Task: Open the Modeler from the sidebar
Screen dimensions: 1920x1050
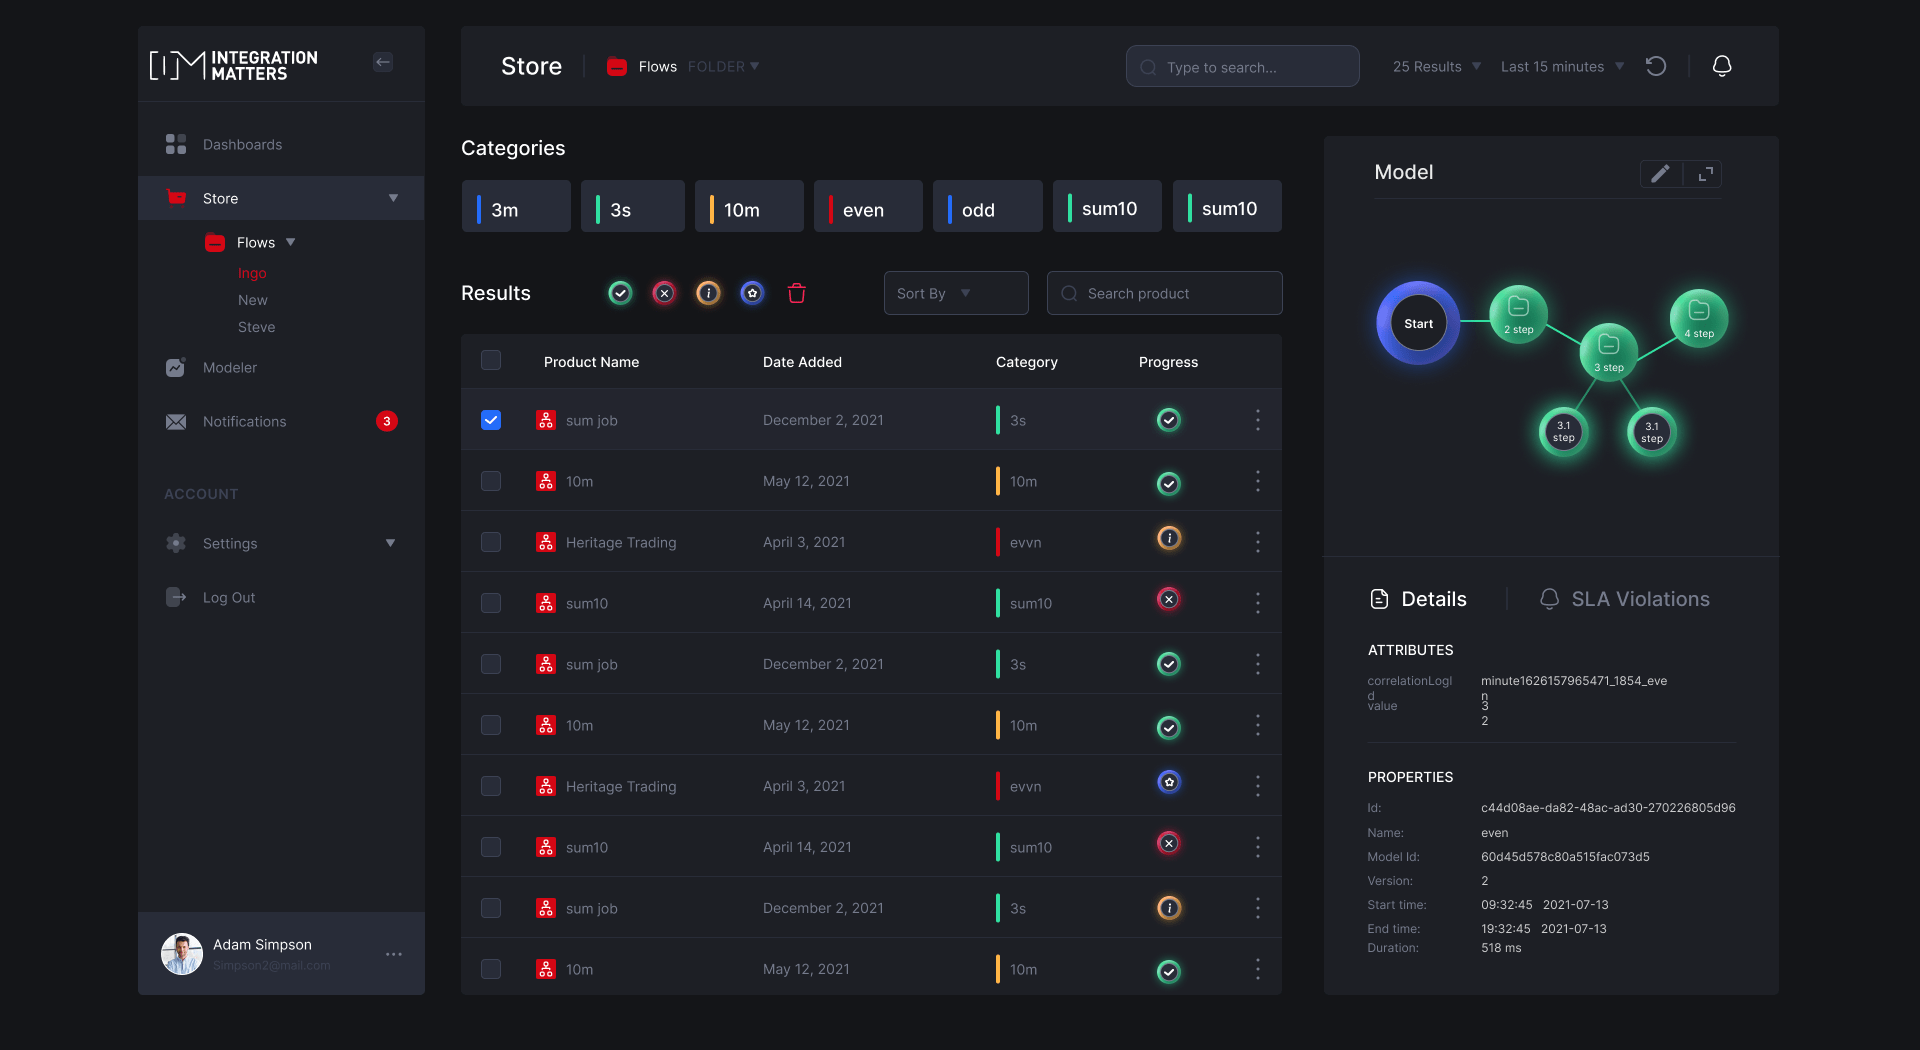Action: coord(231,367)
